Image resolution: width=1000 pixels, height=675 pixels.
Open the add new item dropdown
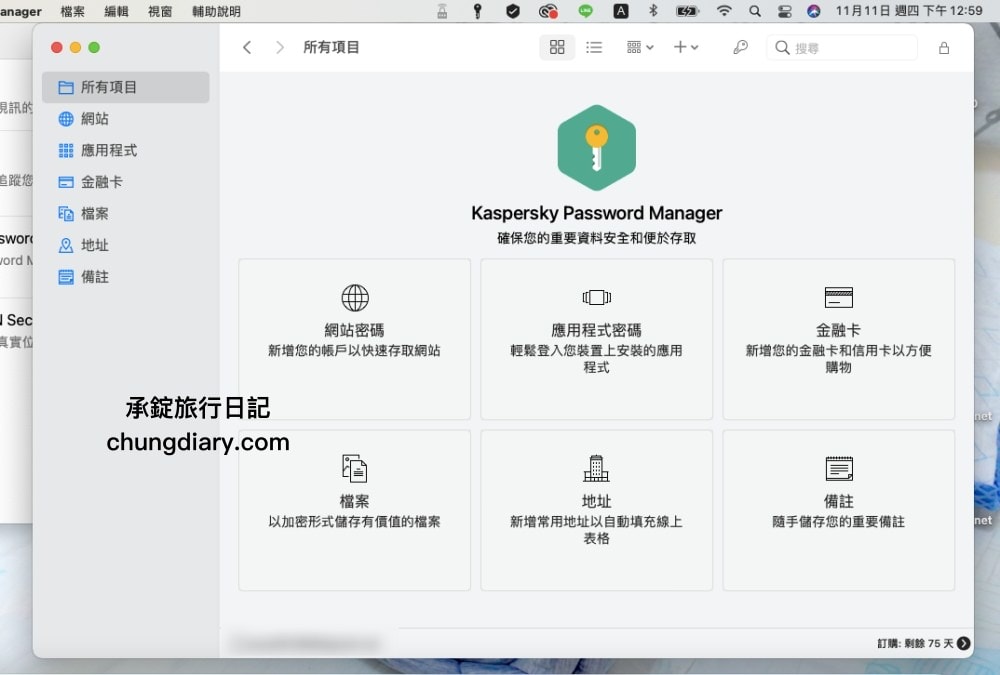point(686,47)
